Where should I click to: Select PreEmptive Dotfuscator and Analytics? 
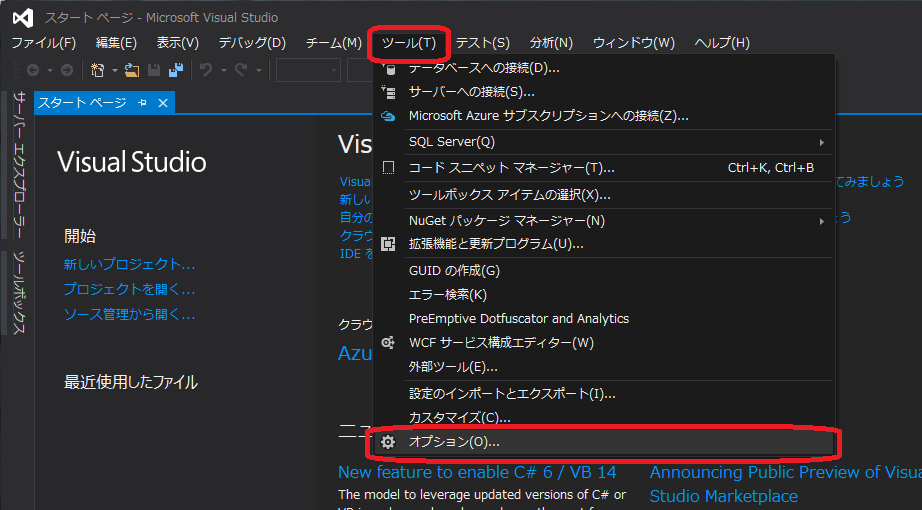pos(604,319)
